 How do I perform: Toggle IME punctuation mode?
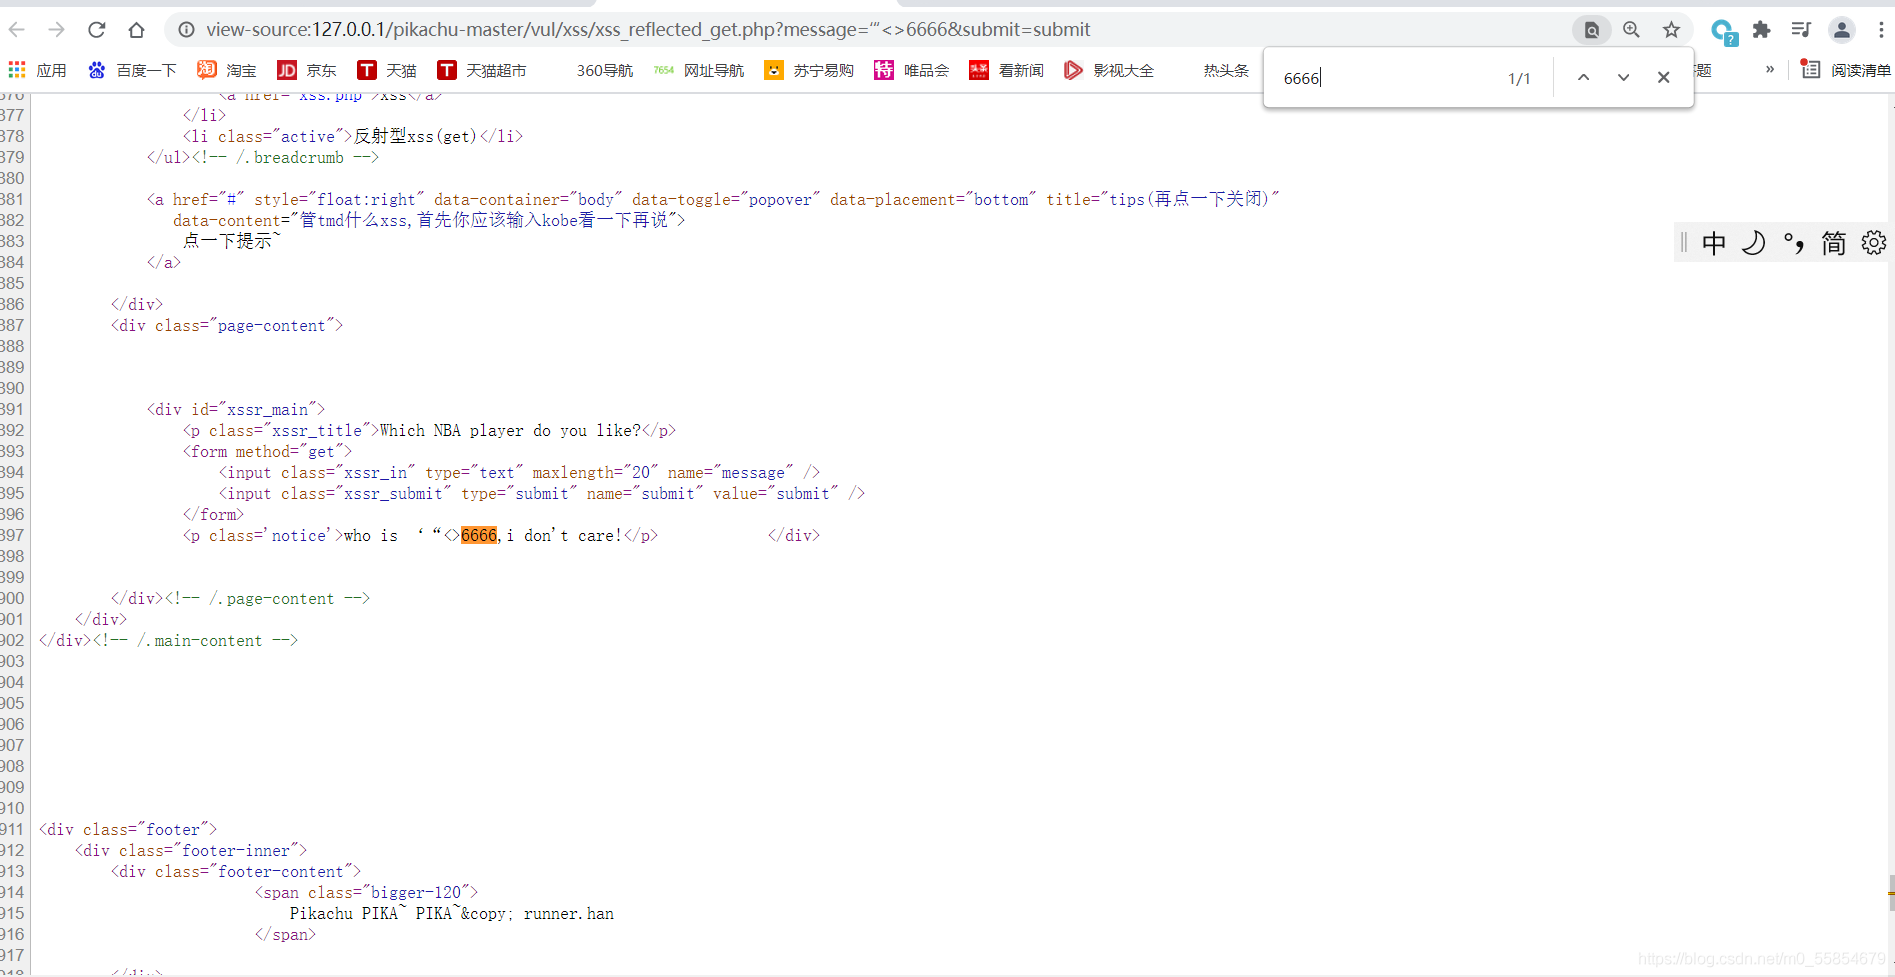1794,243
